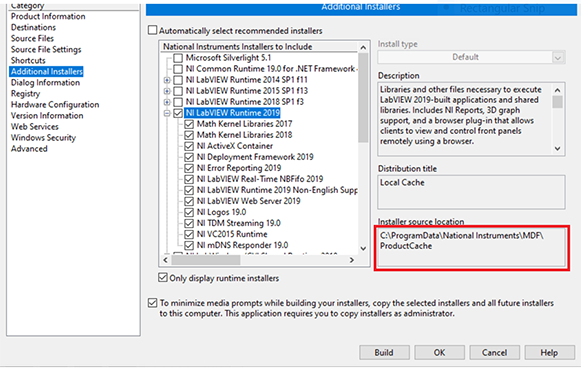Click the Distribution title field
The height and width of the screenshot is (369, 581).
point(471,192)
